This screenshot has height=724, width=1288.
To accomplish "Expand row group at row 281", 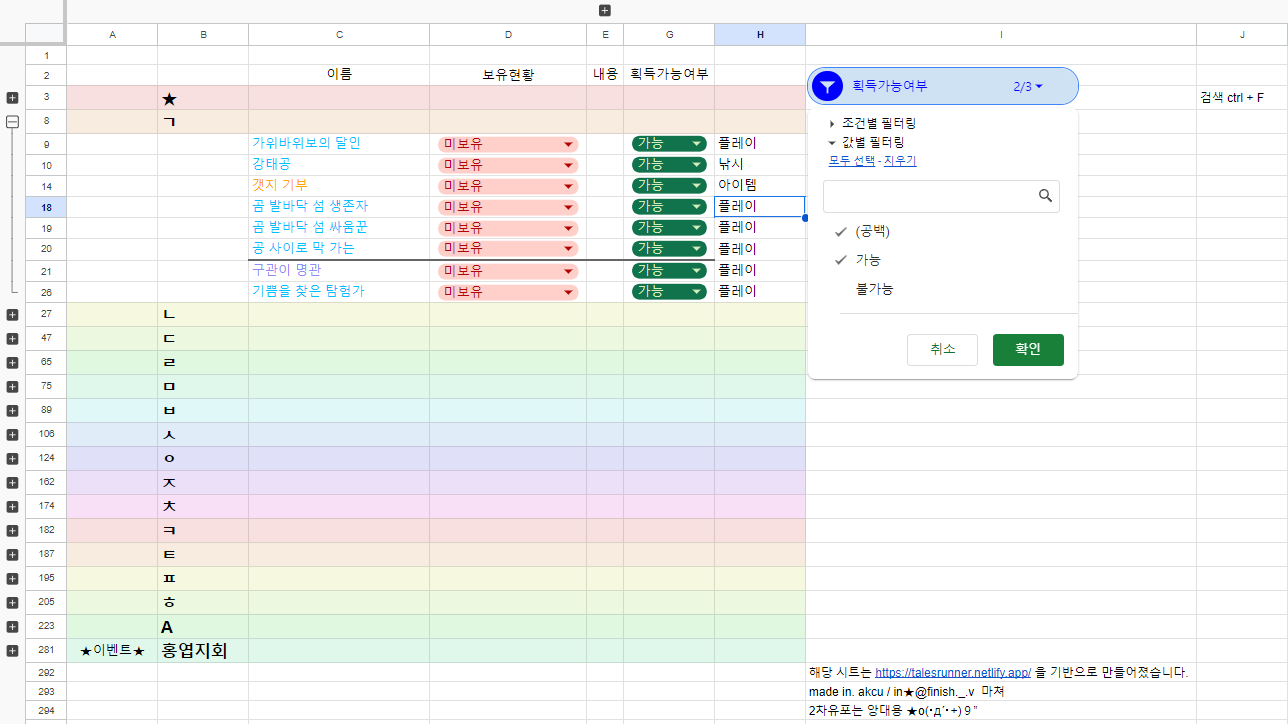I will coord(13,651).
